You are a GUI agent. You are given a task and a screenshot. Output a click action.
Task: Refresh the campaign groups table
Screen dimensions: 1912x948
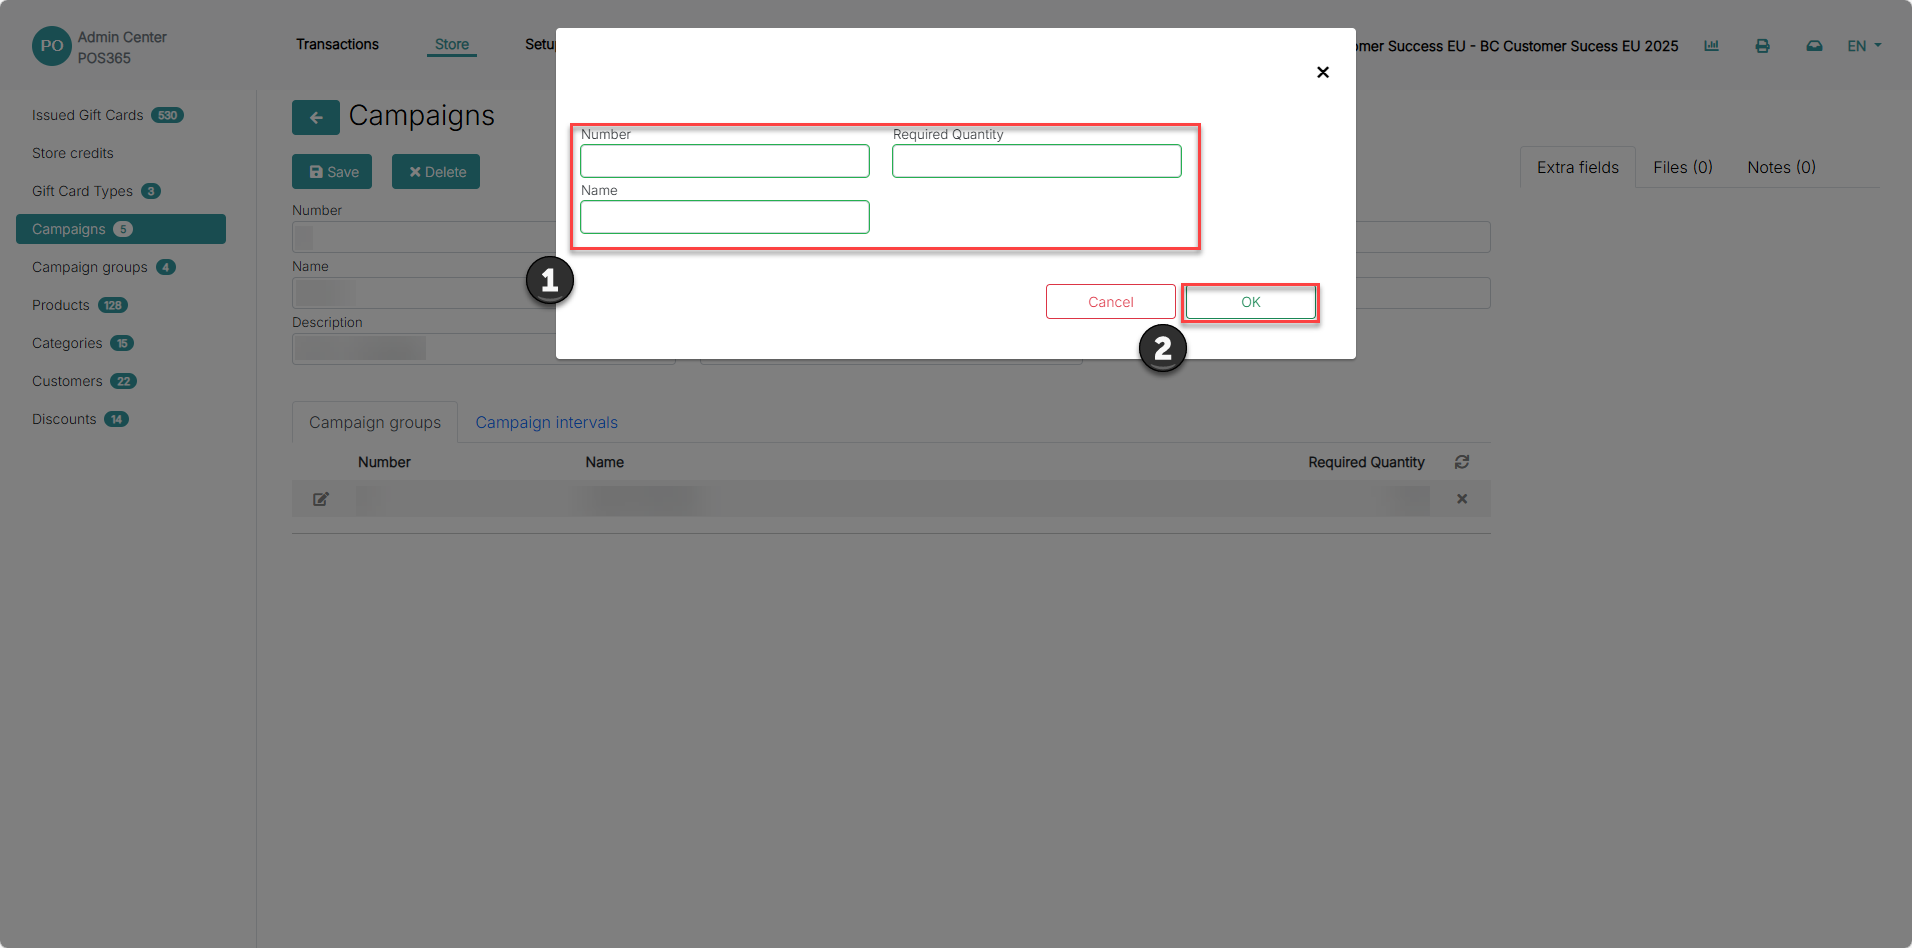[1462, 462]
